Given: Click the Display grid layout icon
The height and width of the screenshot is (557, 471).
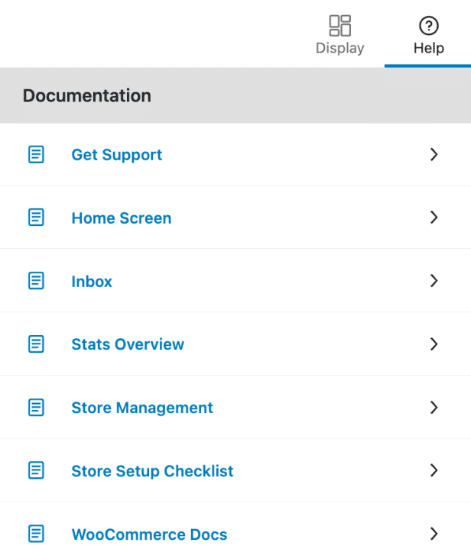Looking at the screenshot, I should (x=340, y=26).
